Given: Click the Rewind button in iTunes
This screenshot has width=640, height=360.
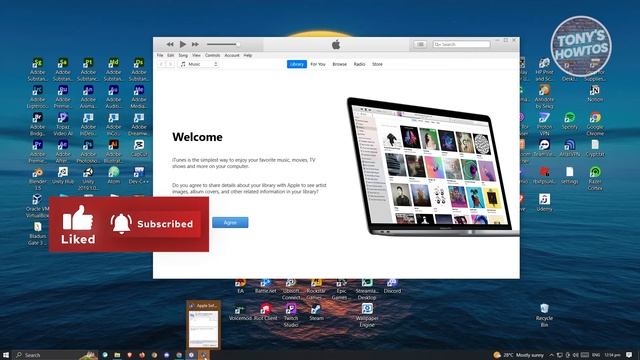Looking at the screenshot, I should [x=170, y=44].
